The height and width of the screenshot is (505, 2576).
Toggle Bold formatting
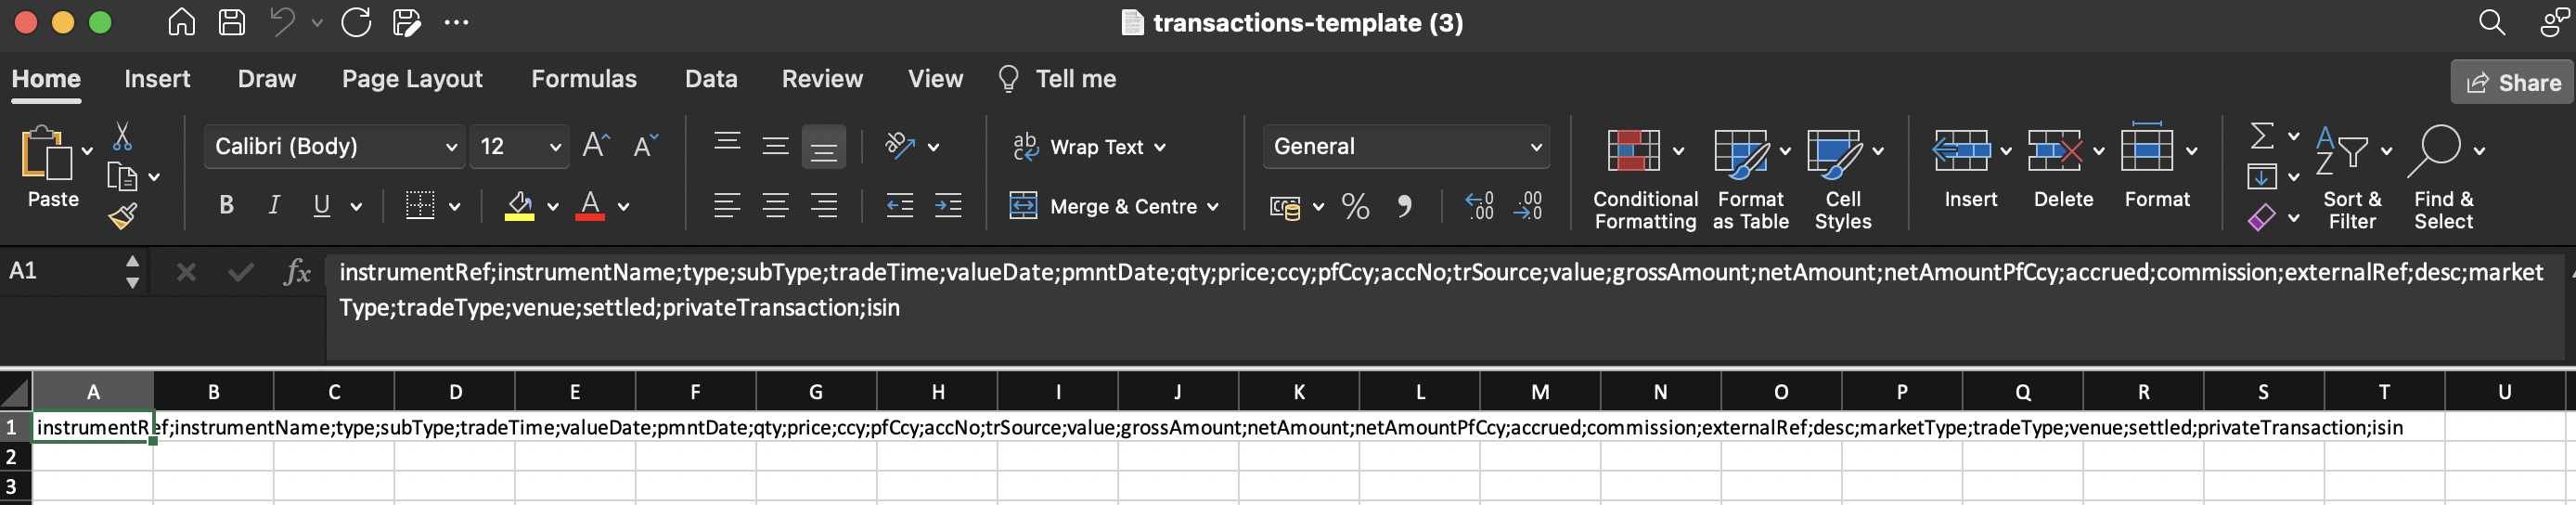pos(226,206)
